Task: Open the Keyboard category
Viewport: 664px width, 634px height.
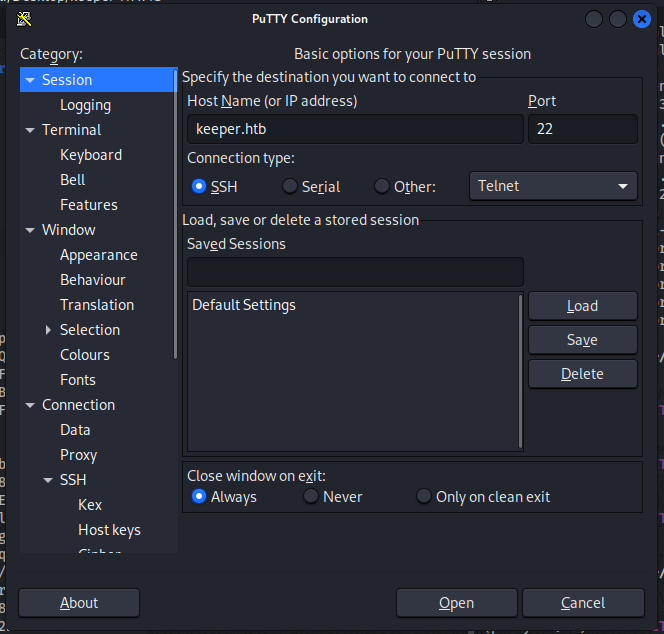Action: (91, 155)
